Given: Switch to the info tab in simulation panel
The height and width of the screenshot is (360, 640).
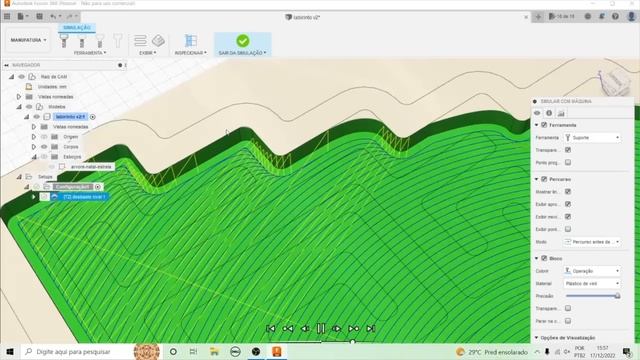Looking at the screenshot, I should click(x=549, y=113).
